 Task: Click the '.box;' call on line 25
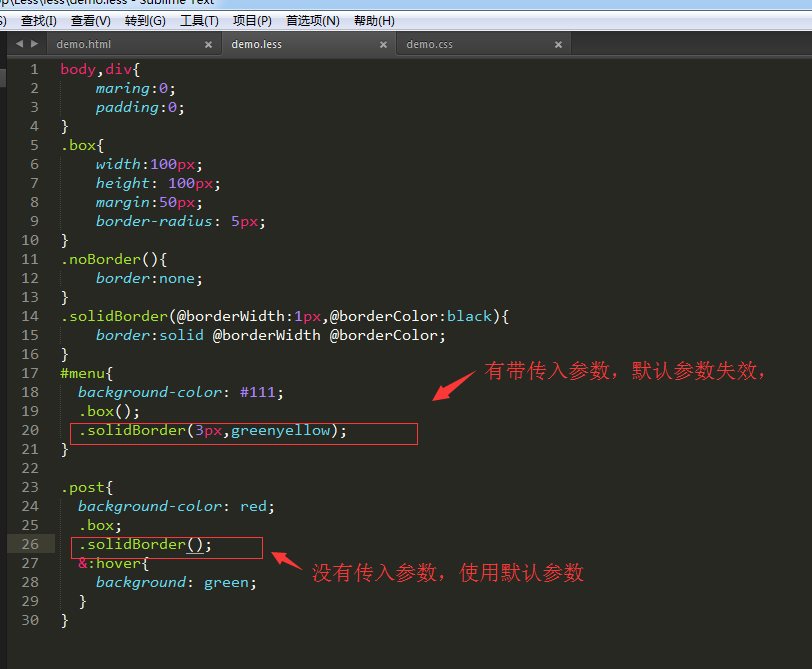click(100, 525)
